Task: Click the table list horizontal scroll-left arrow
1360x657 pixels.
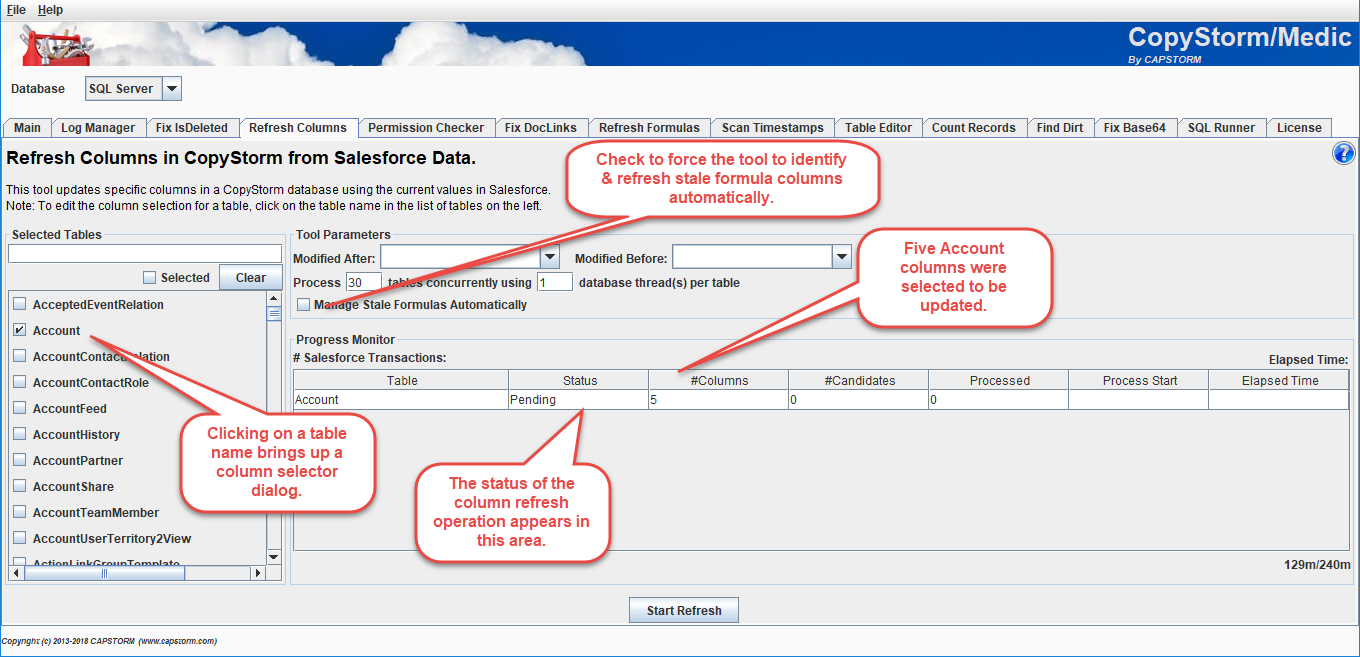Action: point(16,573)
